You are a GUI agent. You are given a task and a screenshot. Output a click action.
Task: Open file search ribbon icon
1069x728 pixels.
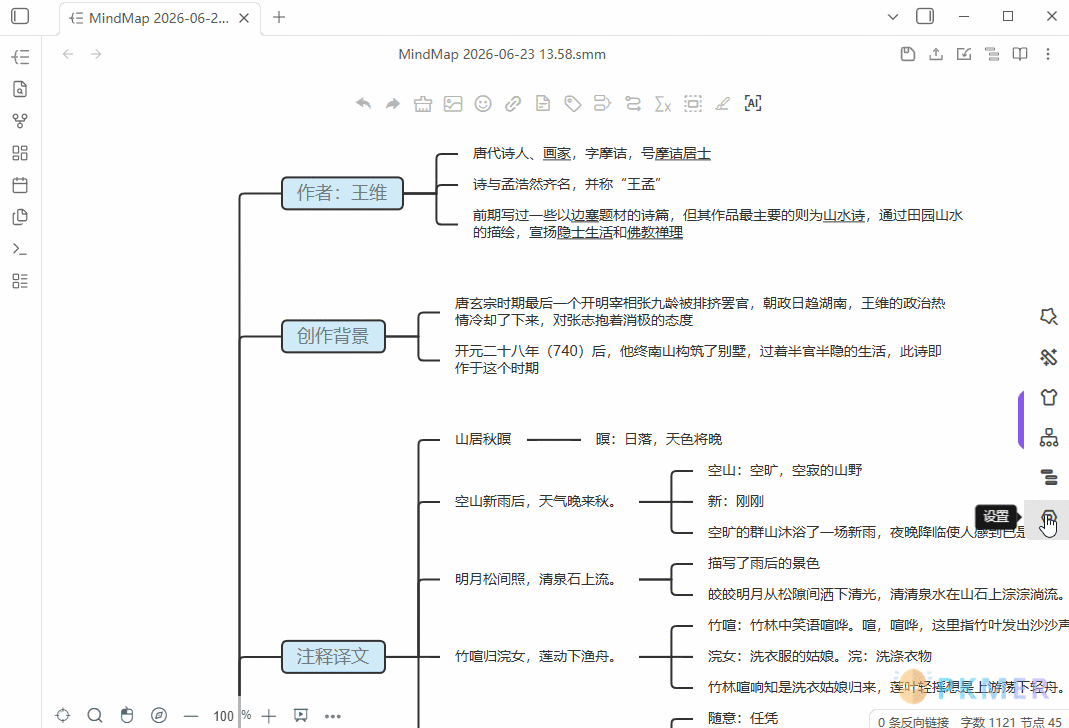tap(20, 89)
